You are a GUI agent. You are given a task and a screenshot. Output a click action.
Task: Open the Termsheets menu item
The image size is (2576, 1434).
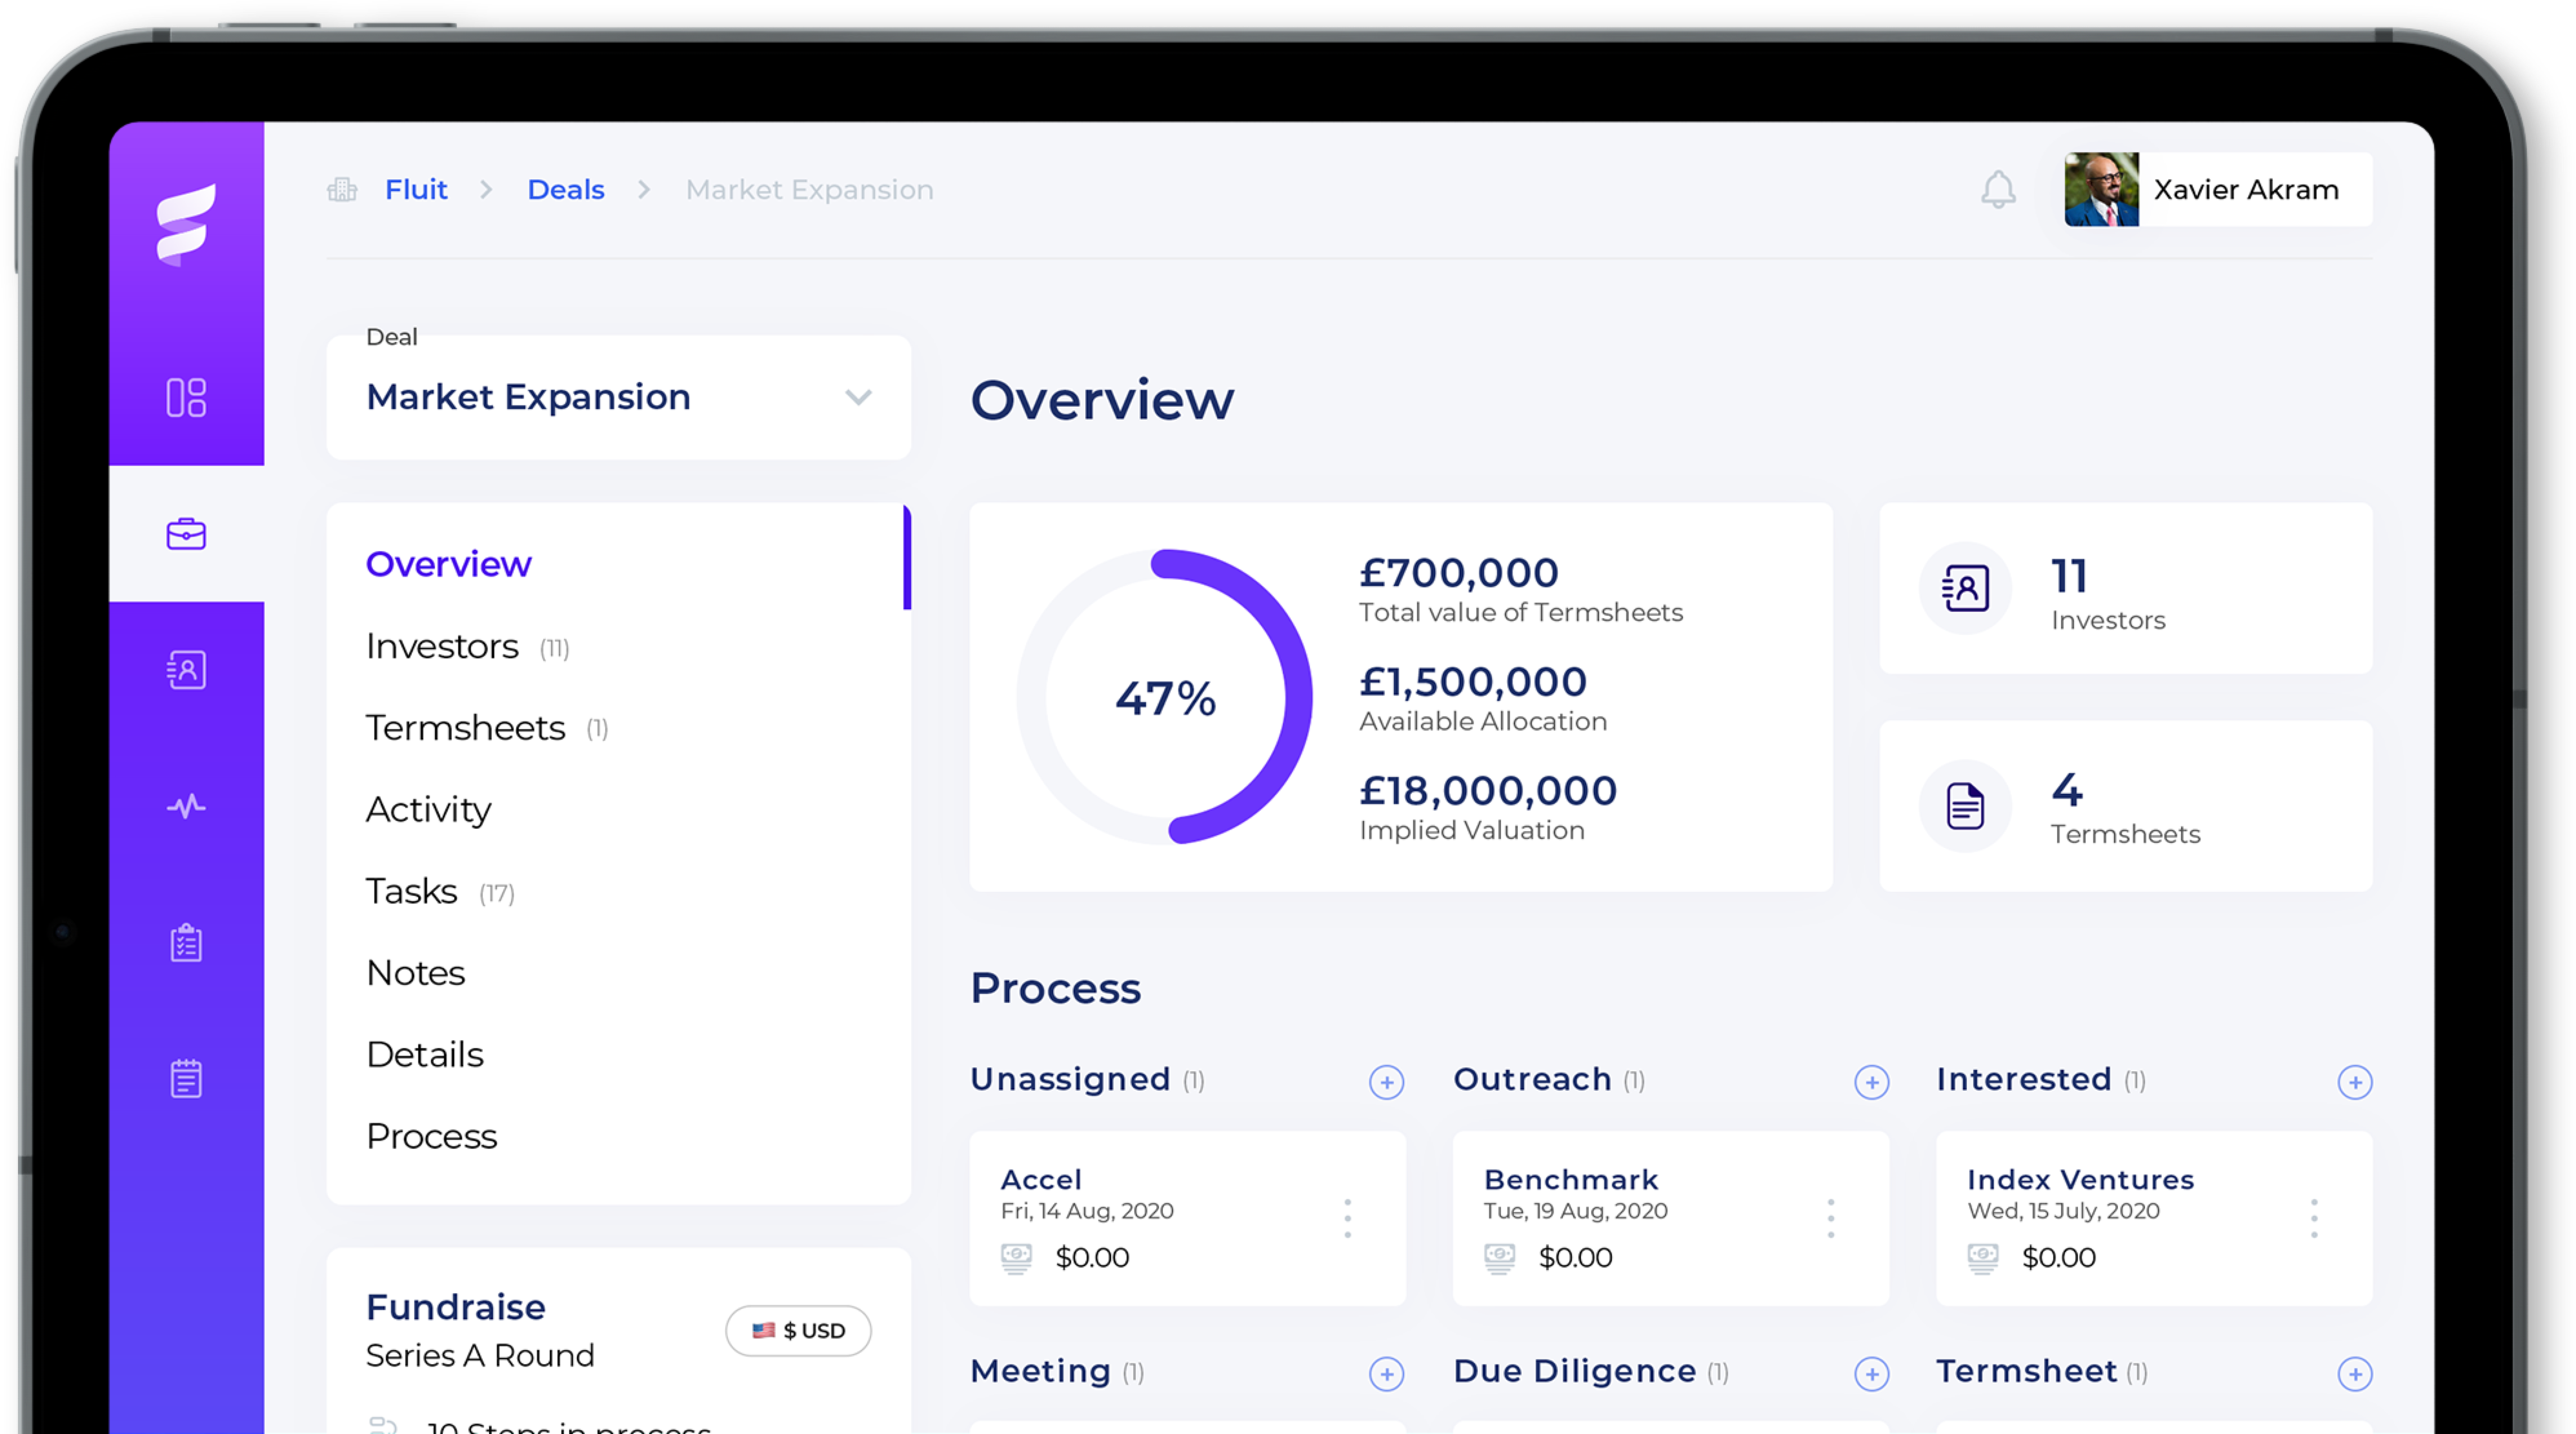point(465,728)
